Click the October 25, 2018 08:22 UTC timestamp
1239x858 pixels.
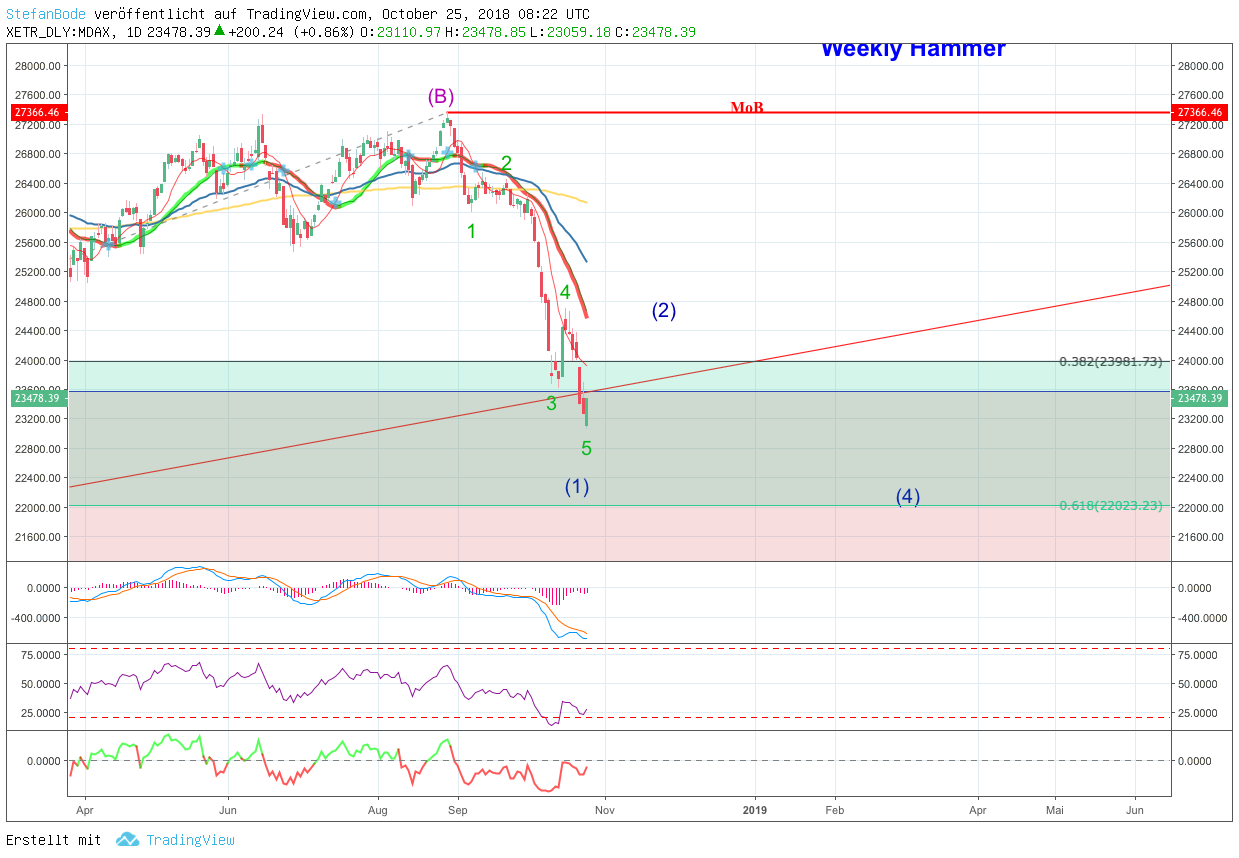485,15
